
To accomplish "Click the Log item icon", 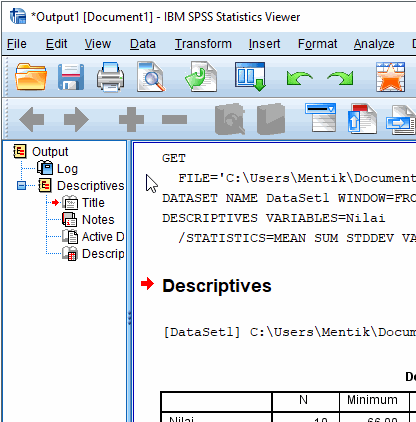I will (45, 168).
